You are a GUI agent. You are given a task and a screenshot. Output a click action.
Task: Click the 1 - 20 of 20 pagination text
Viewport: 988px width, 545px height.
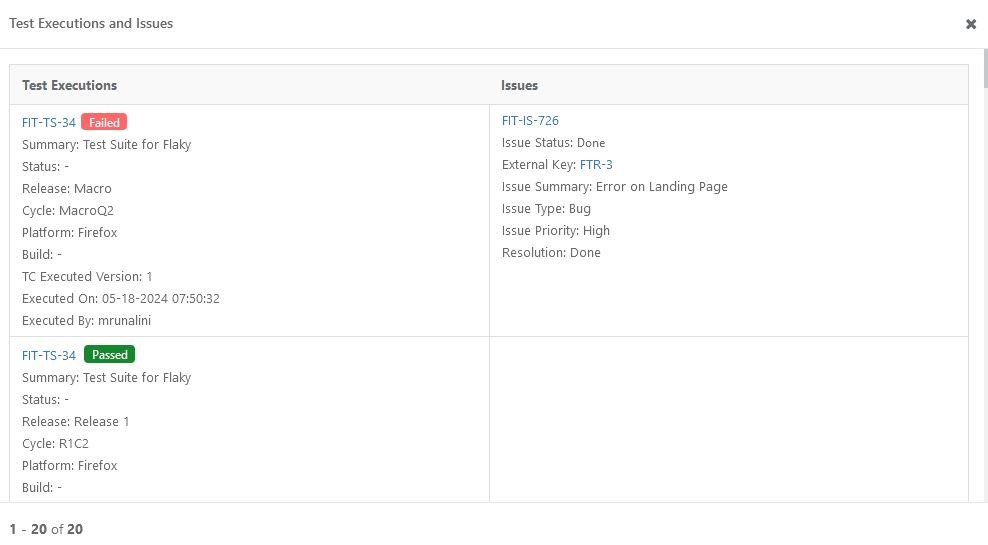pyautogui.click(x=46, y=529)
